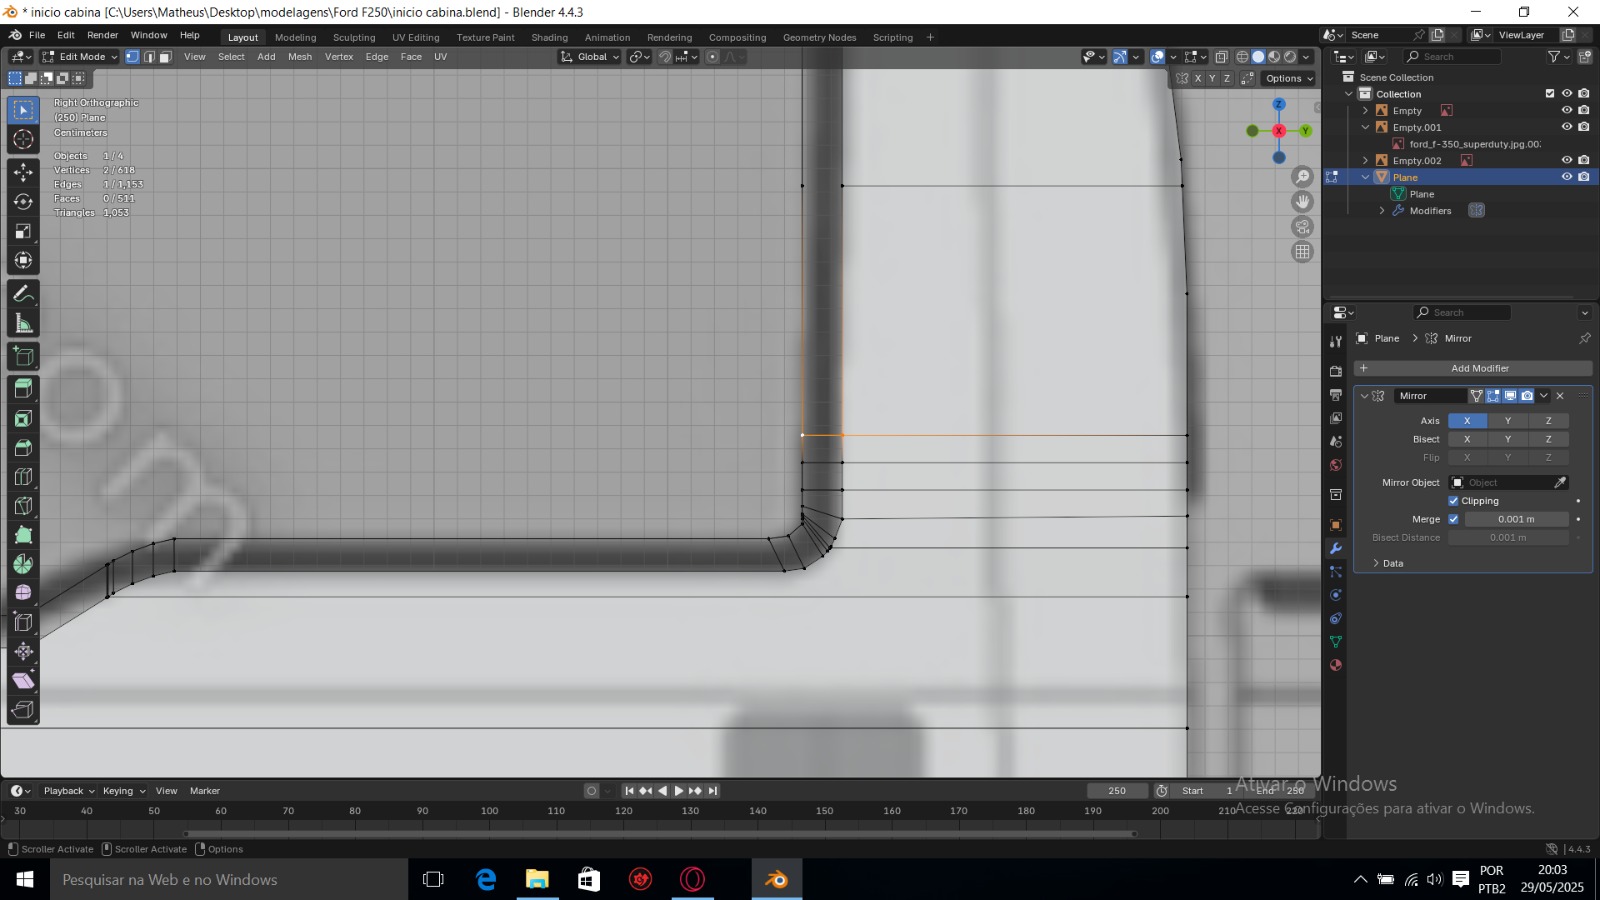
Task: Select the Measure tool
Action: pos(23,323)
